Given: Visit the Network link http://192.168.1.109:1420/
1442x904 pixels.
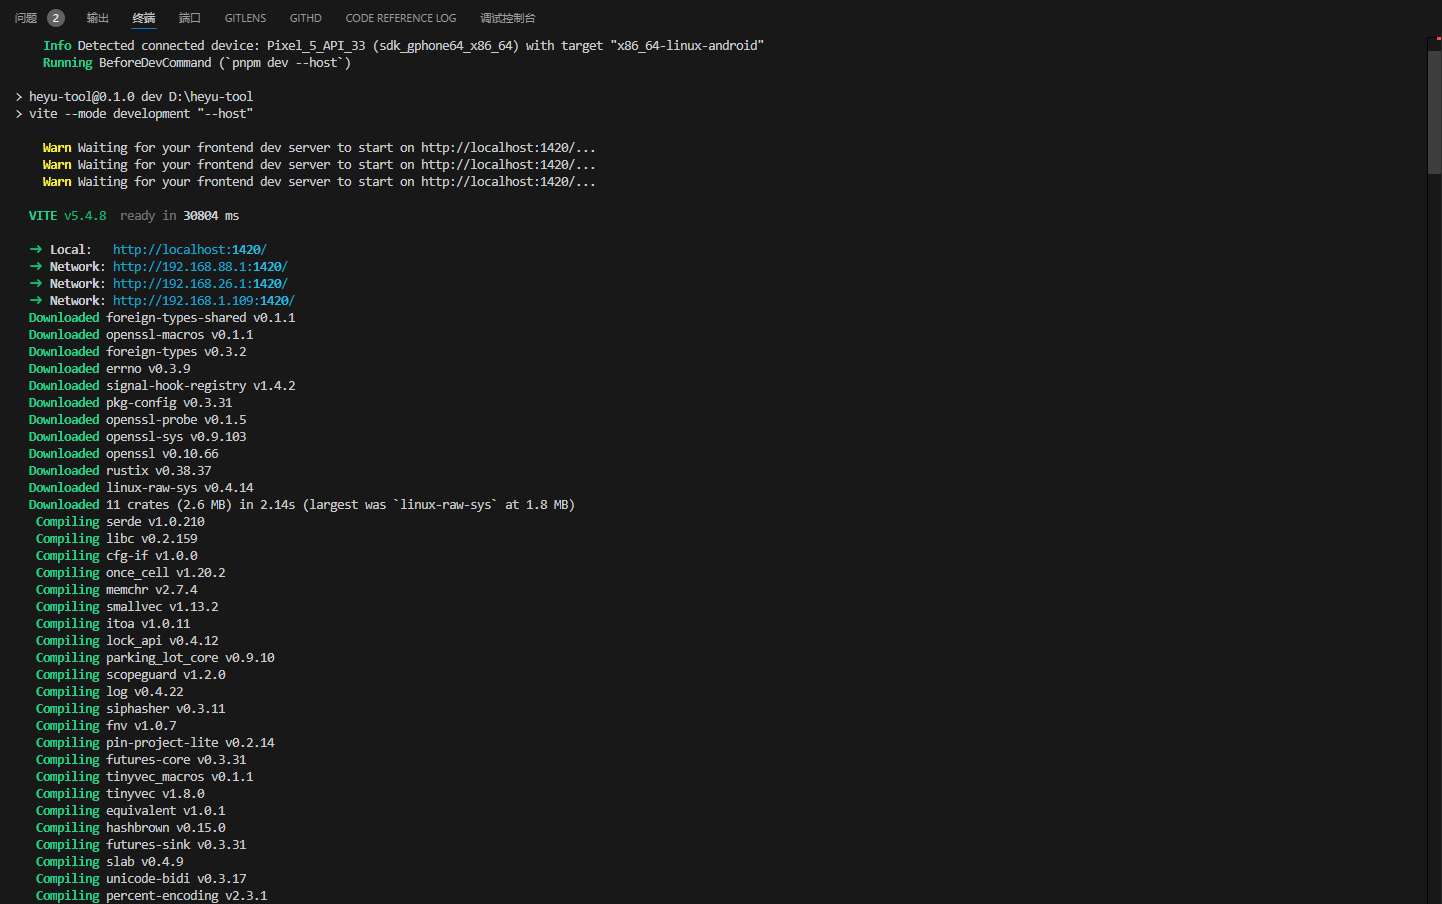Looking at the screenshot, I should [x=204, y=301].
